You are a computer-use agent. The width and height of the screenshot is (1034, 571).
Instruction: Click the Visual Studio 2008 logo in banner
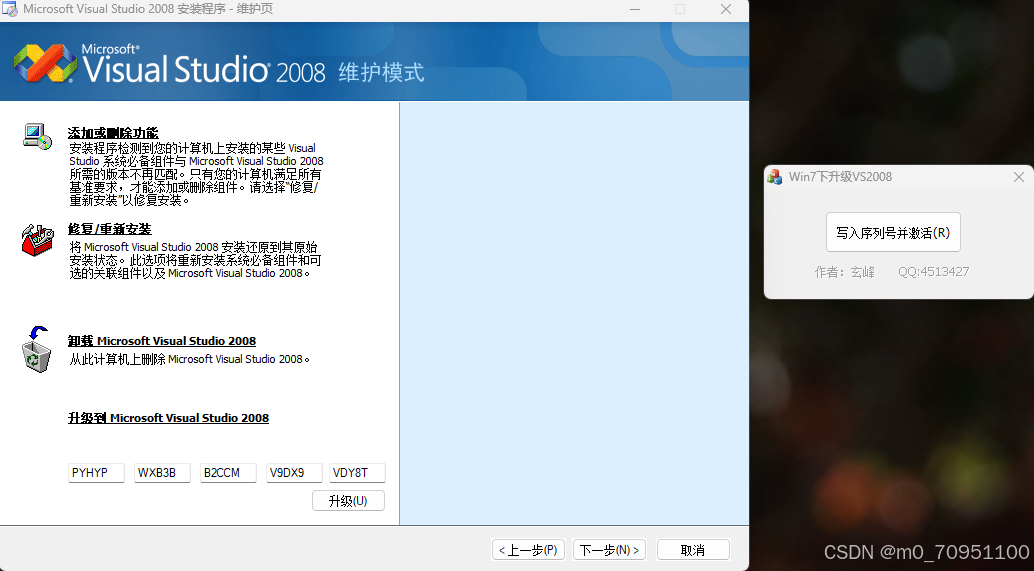tap(45, 63)
